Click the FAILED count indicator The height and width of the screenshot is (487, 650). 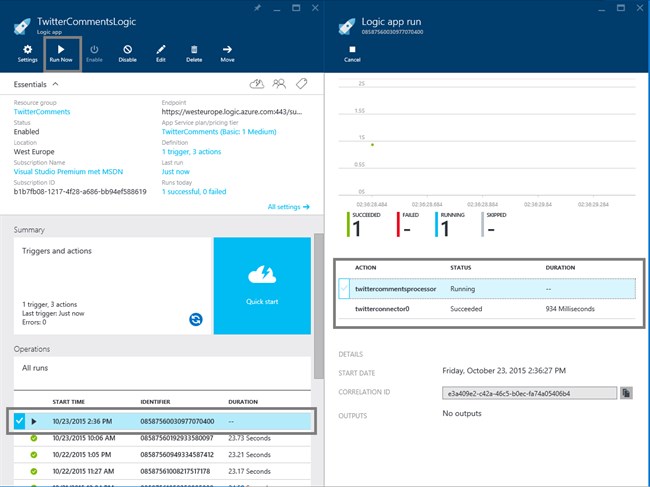(x=407, y=224)
